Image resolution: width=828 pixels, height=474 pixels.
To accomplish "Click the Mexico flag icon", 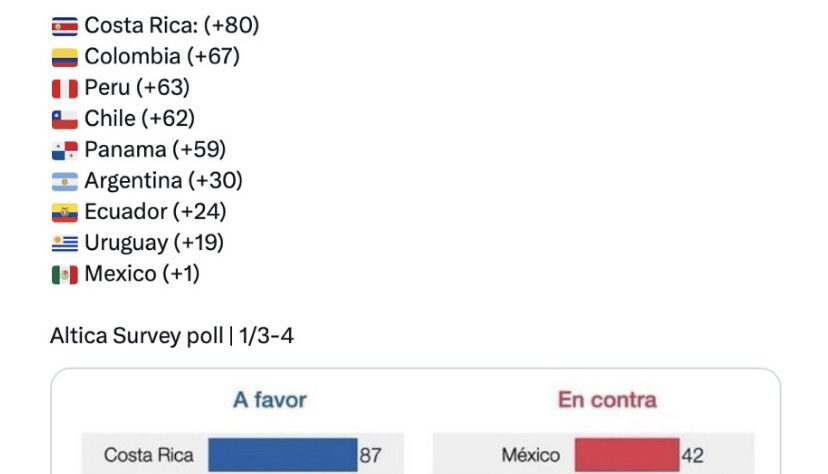I will (64, 274).
